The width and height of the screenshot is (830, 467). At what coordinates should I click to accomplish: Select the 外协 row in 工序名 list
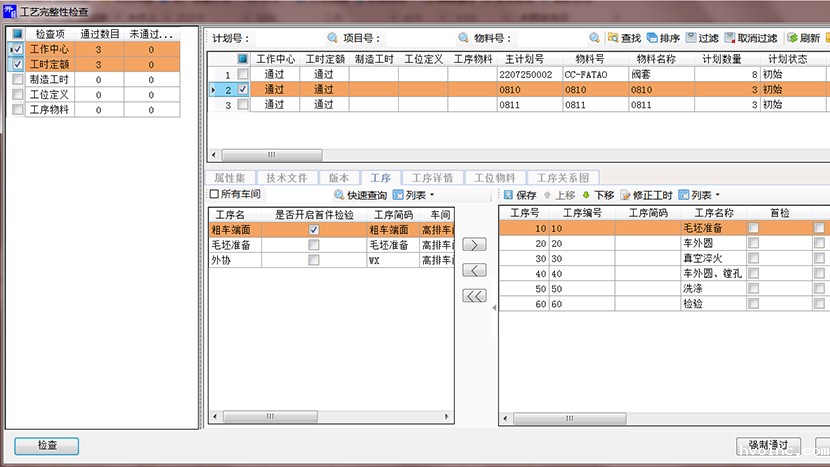click(331, 260)
